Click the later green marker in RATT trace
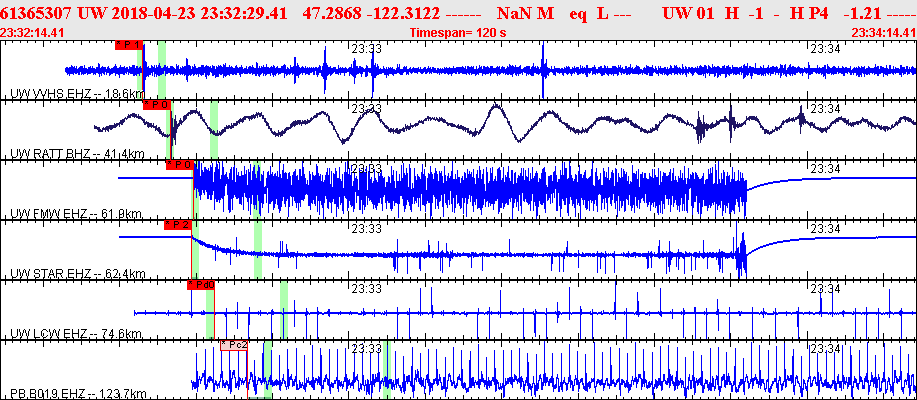 [214, 130]
